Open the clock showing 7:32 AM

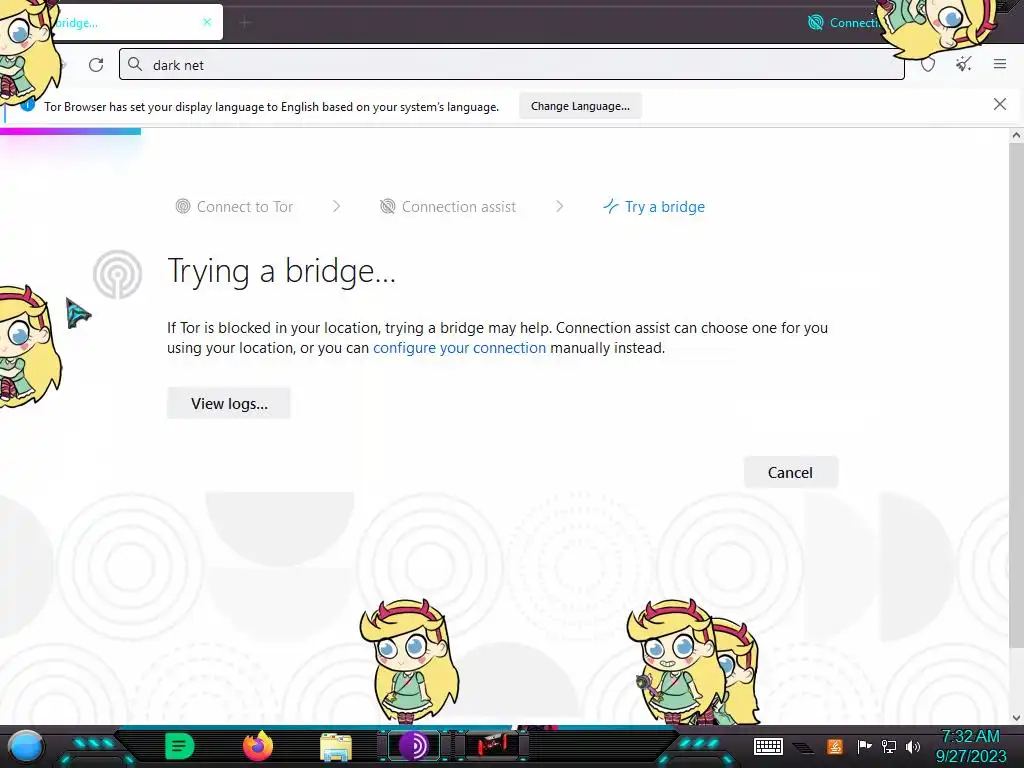[x=970, y=746]
